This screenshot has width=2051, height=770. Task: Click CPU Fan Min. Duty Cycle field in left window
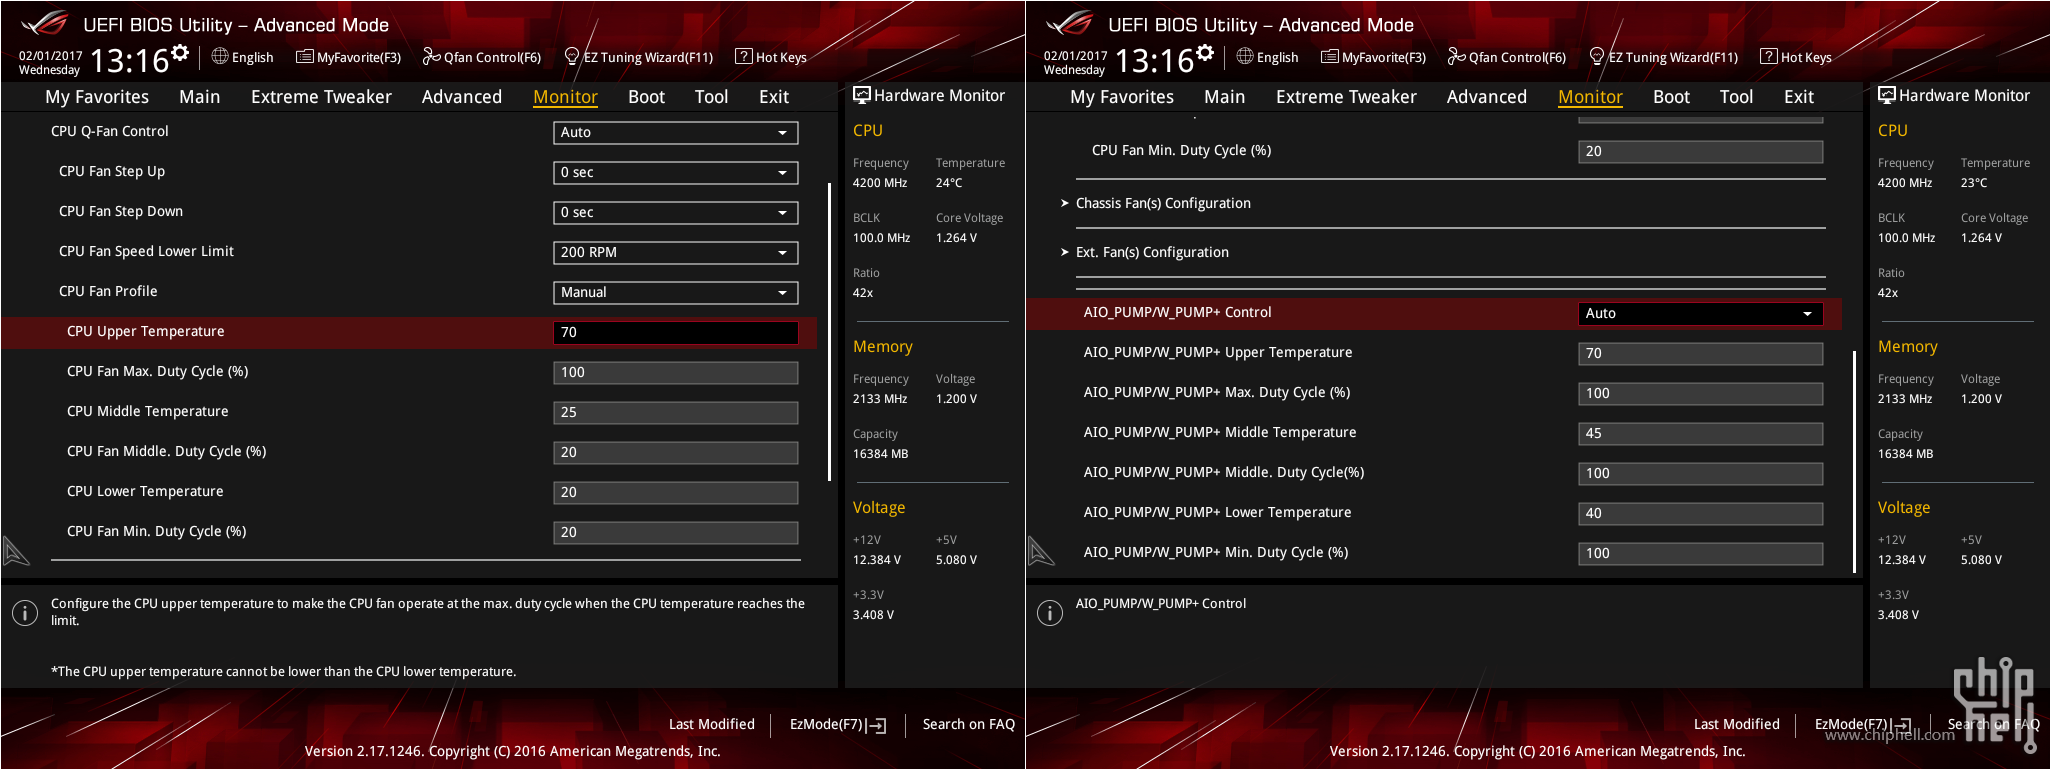(676, 532)
